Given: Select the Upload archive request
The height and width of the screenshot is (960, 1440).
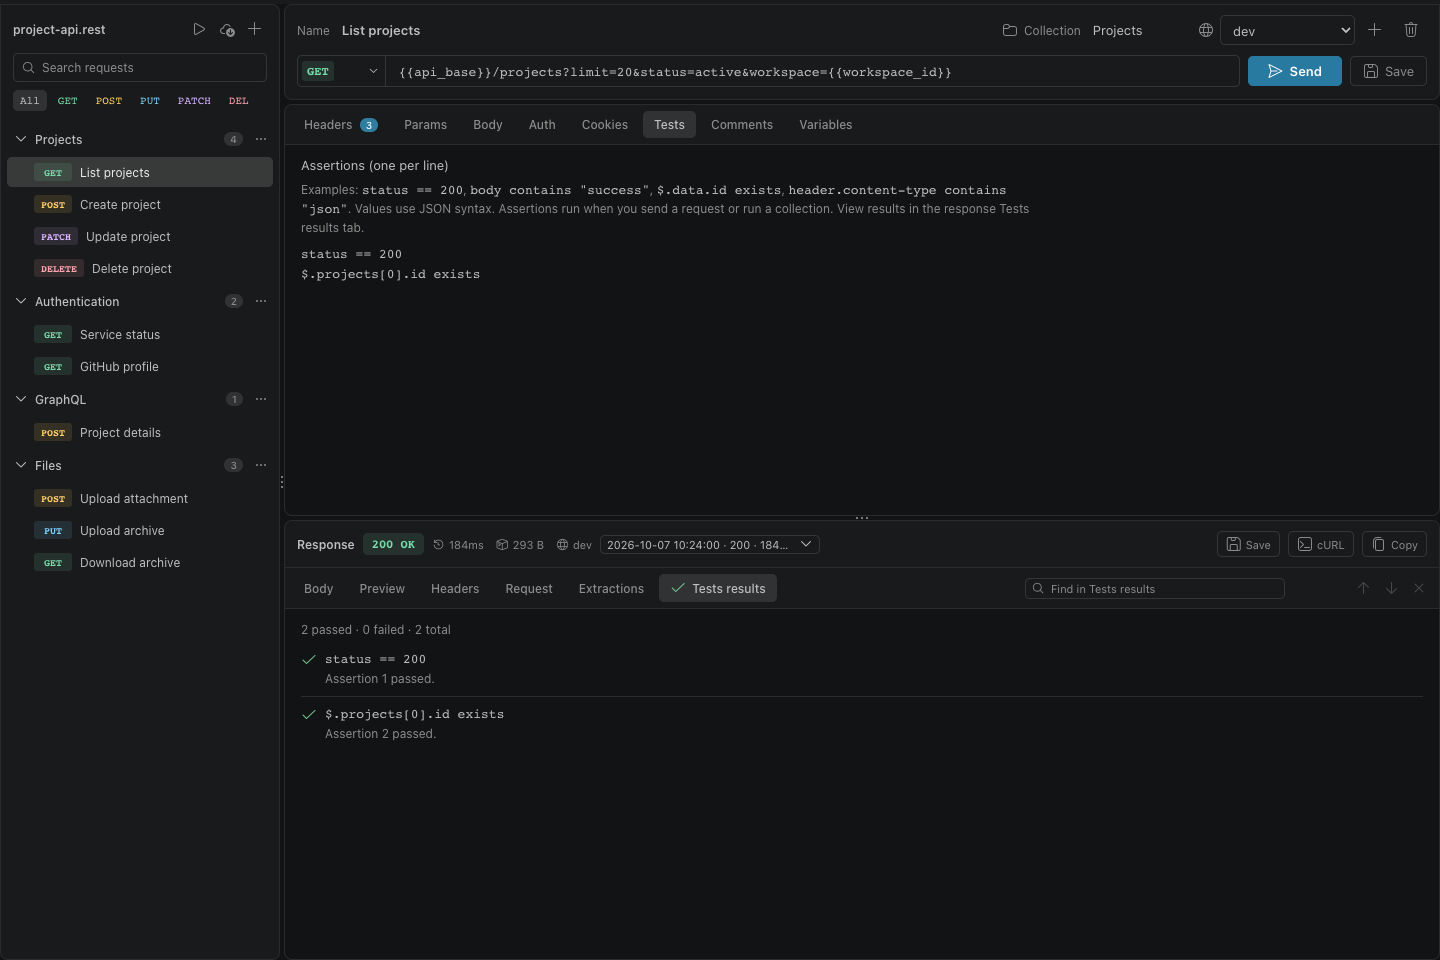Looking at the screenshot, I should 140,531.
